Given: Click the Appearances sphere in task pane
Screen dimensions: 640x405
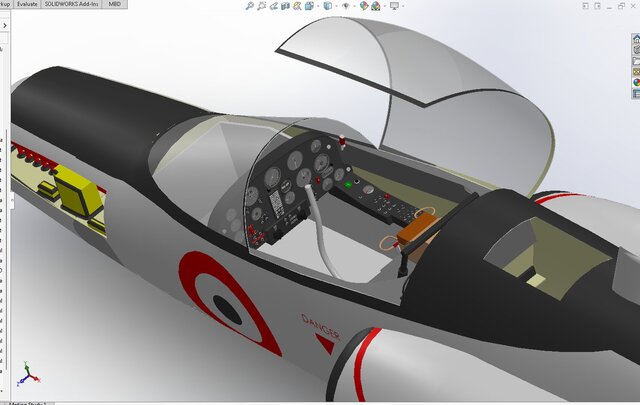Looking at the screenshot, I should 636,82.
